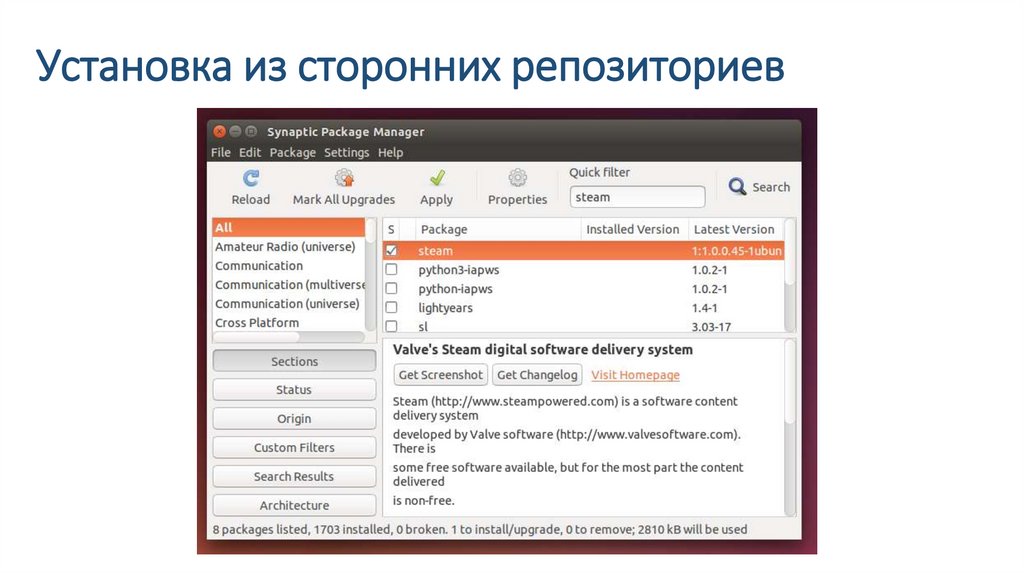Open the Settings menu
Image resolution: width=1024 pixels, height=574 pixels.
tap(346, 152)
